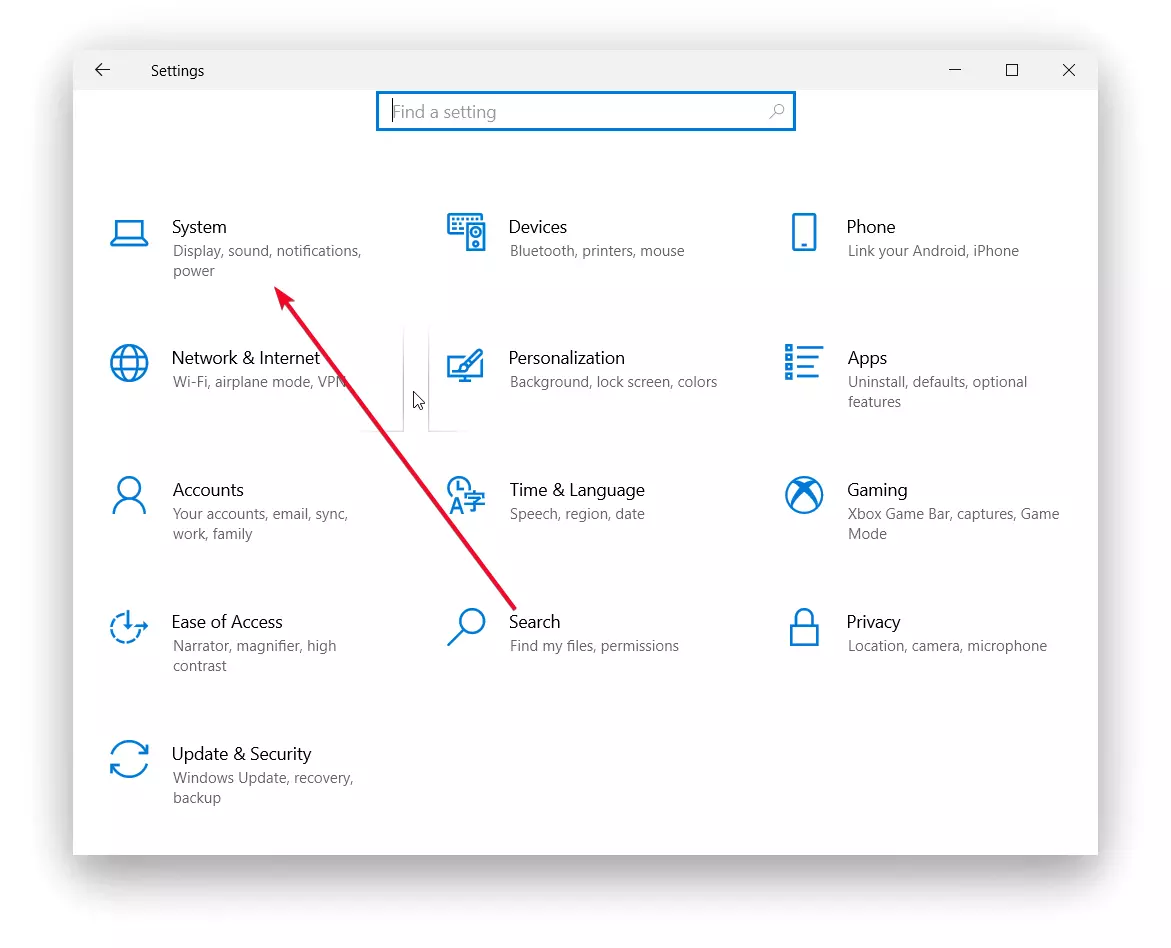Image resolution: width=1171 pixels, height=948 pixels.
Task: Click 'Speech, region, date' text
Action: click(577, 514)
